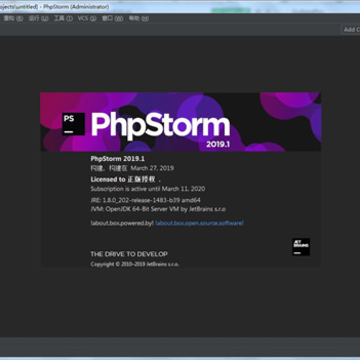Click the PhpStorm banner image
The image size is (360, 360).
coord(181,122)
